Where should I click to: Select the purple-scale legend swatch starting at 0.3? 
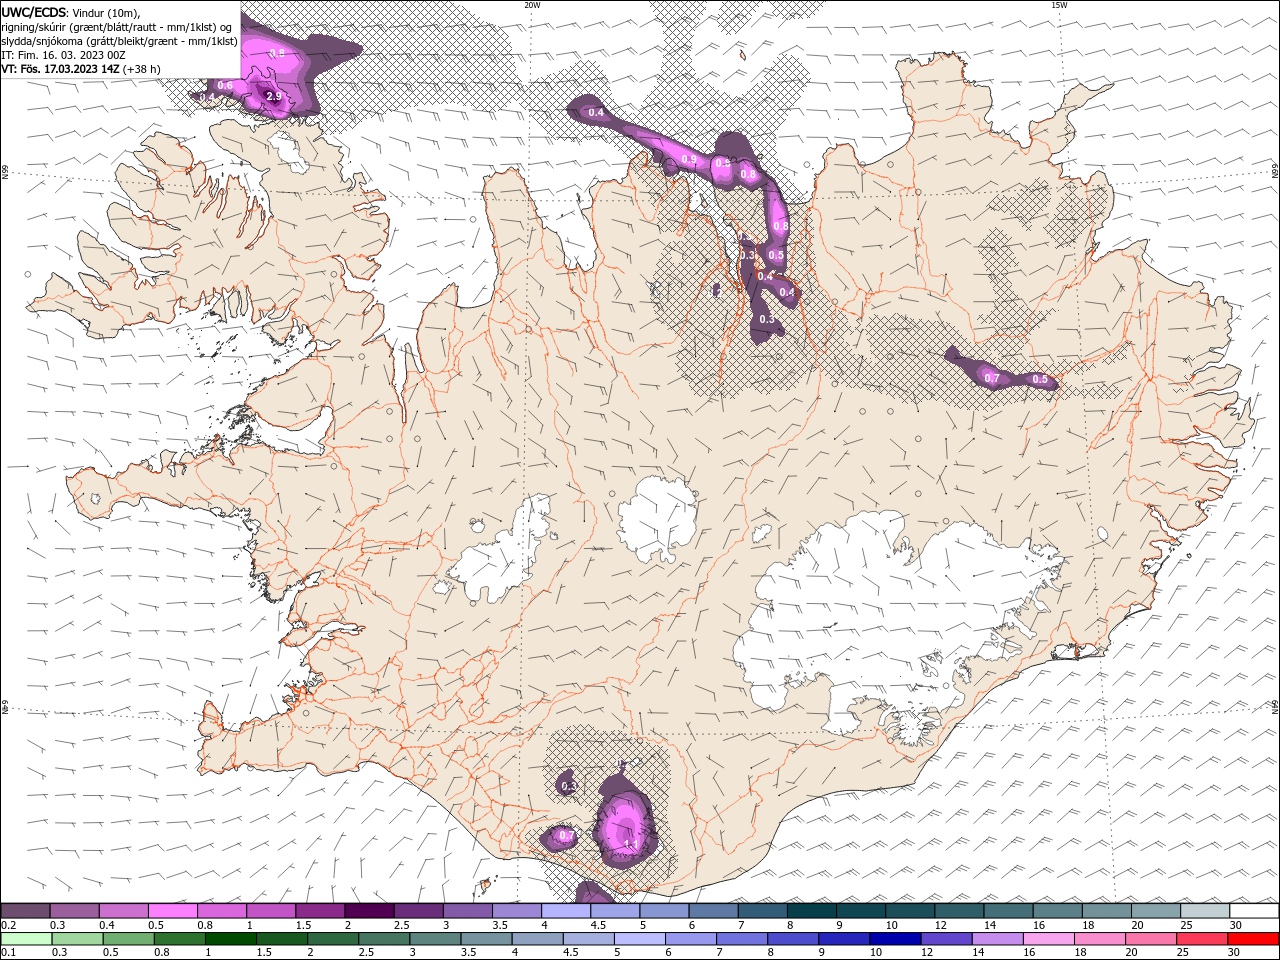pos(75,911)
